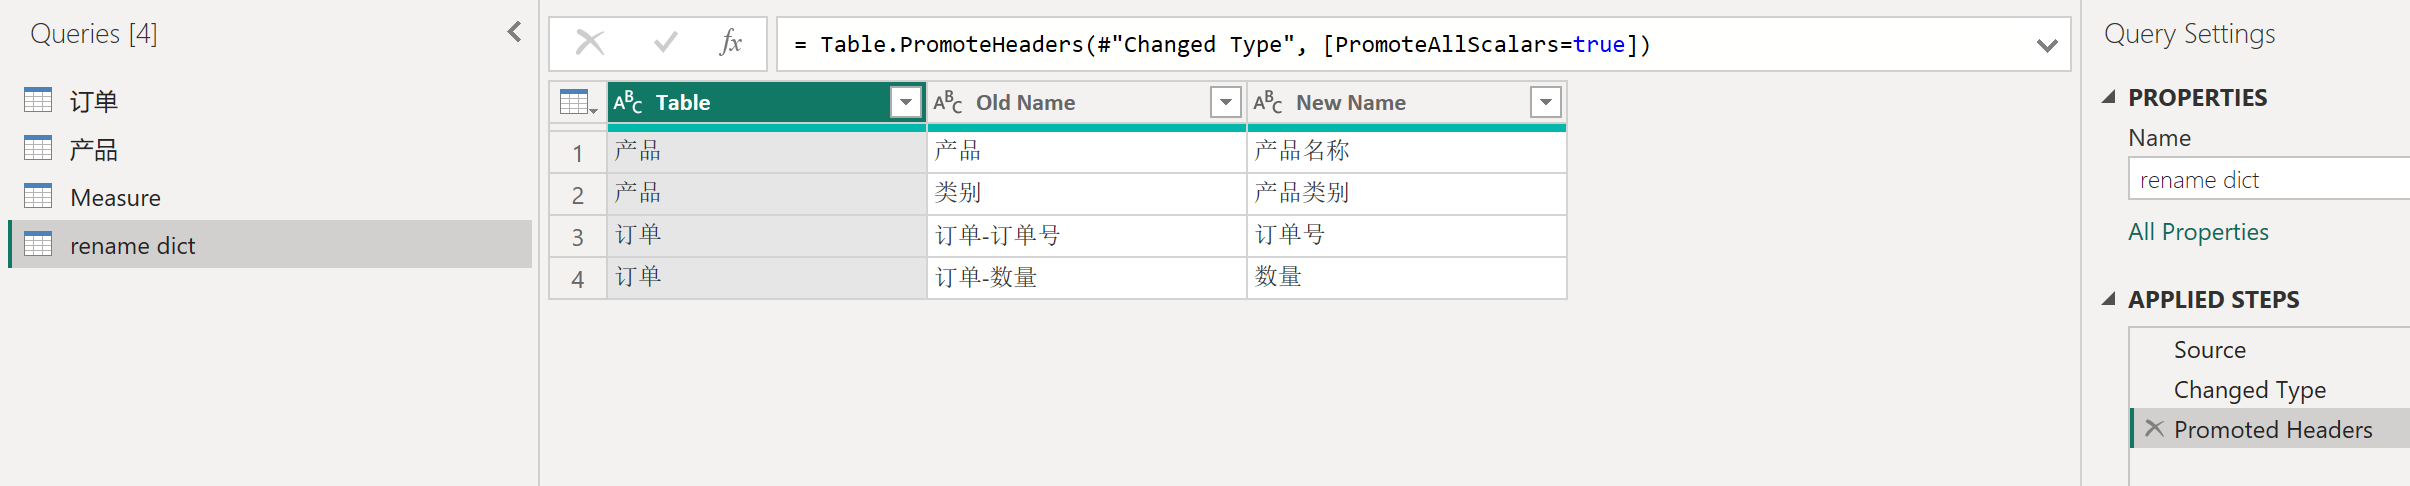Open the New Name column filter dropdown
The width and height of the screenshot is (2410, 486).
1545,102
